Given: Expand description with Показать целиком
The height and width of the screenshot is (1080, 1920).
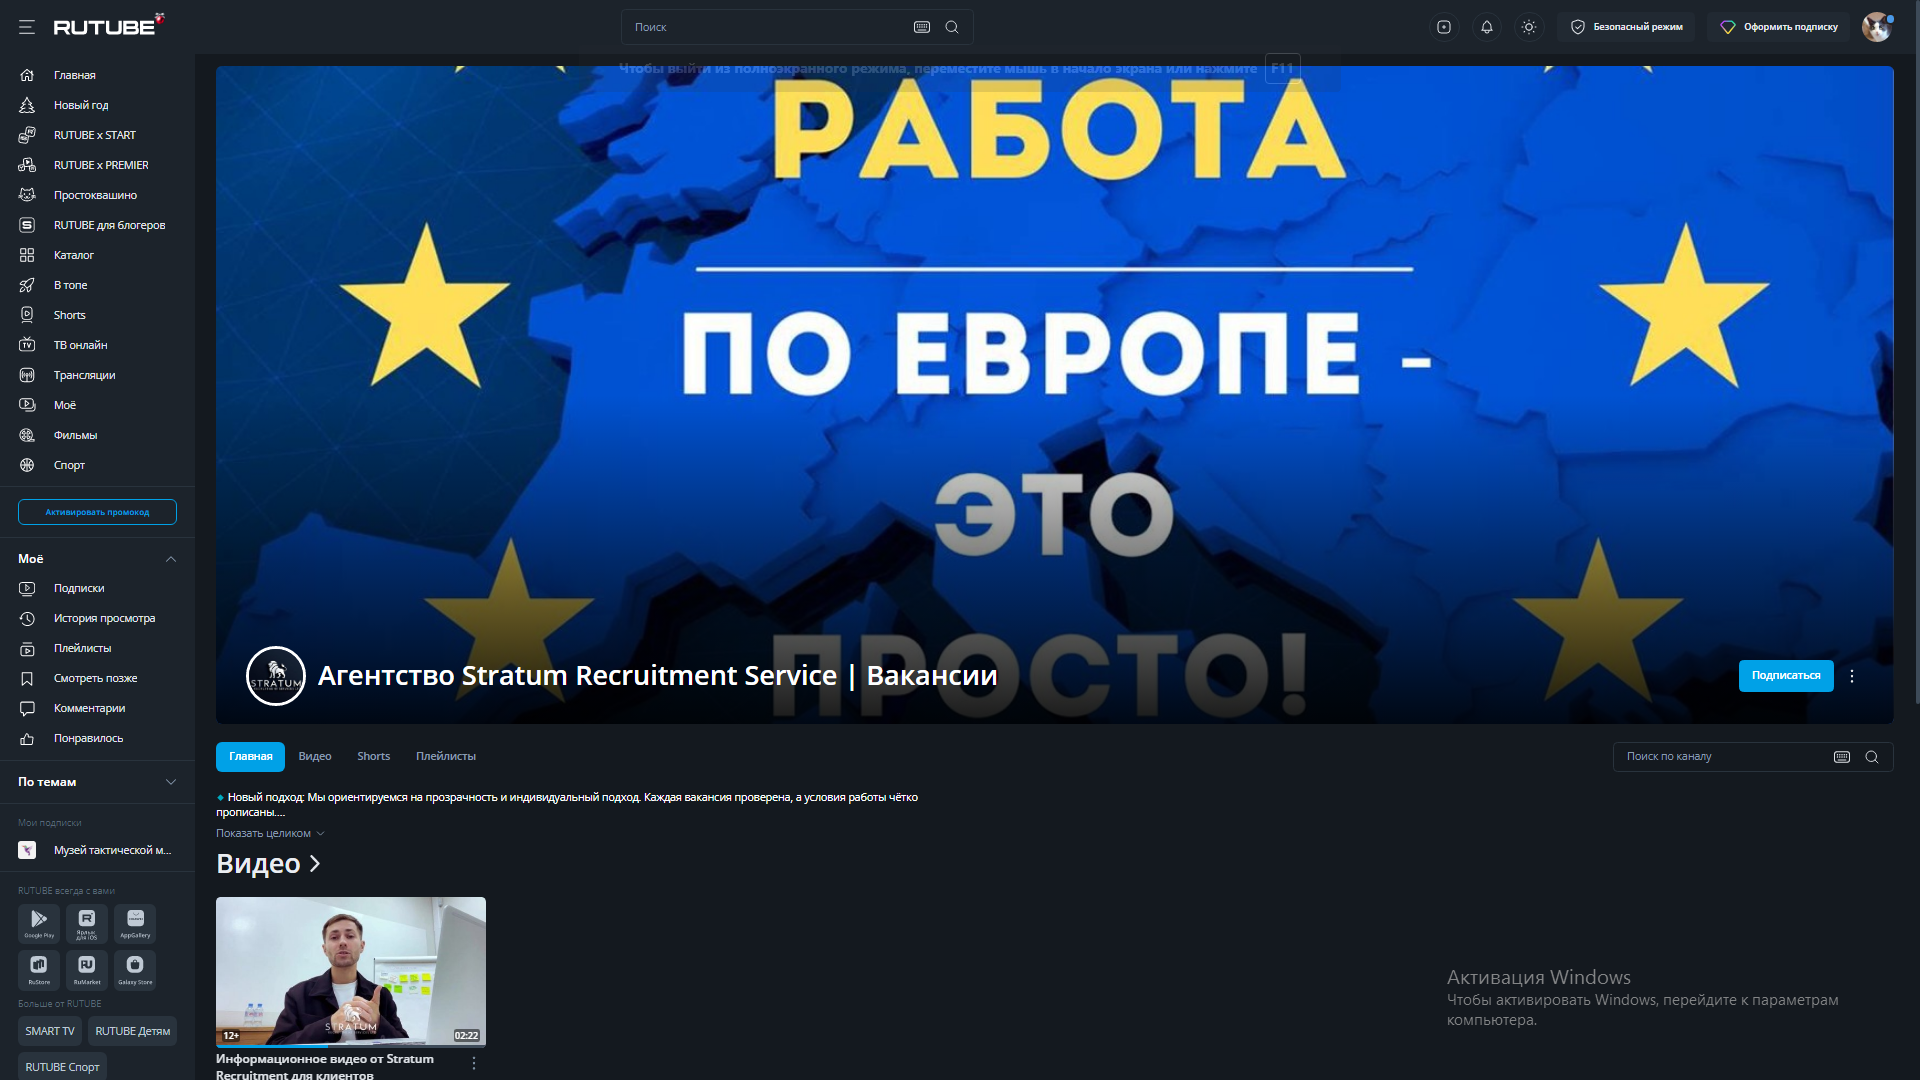Looking at the screenshot, I should click(x=270, y=833).
